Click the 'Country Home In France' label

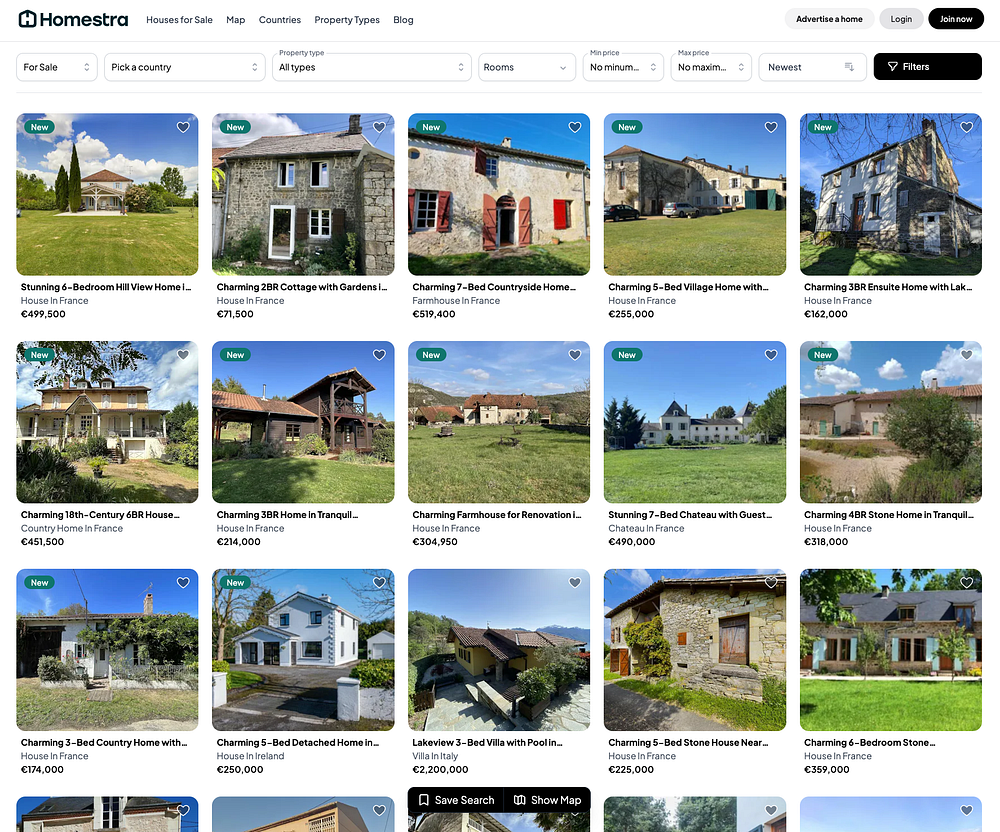[71, 529]
